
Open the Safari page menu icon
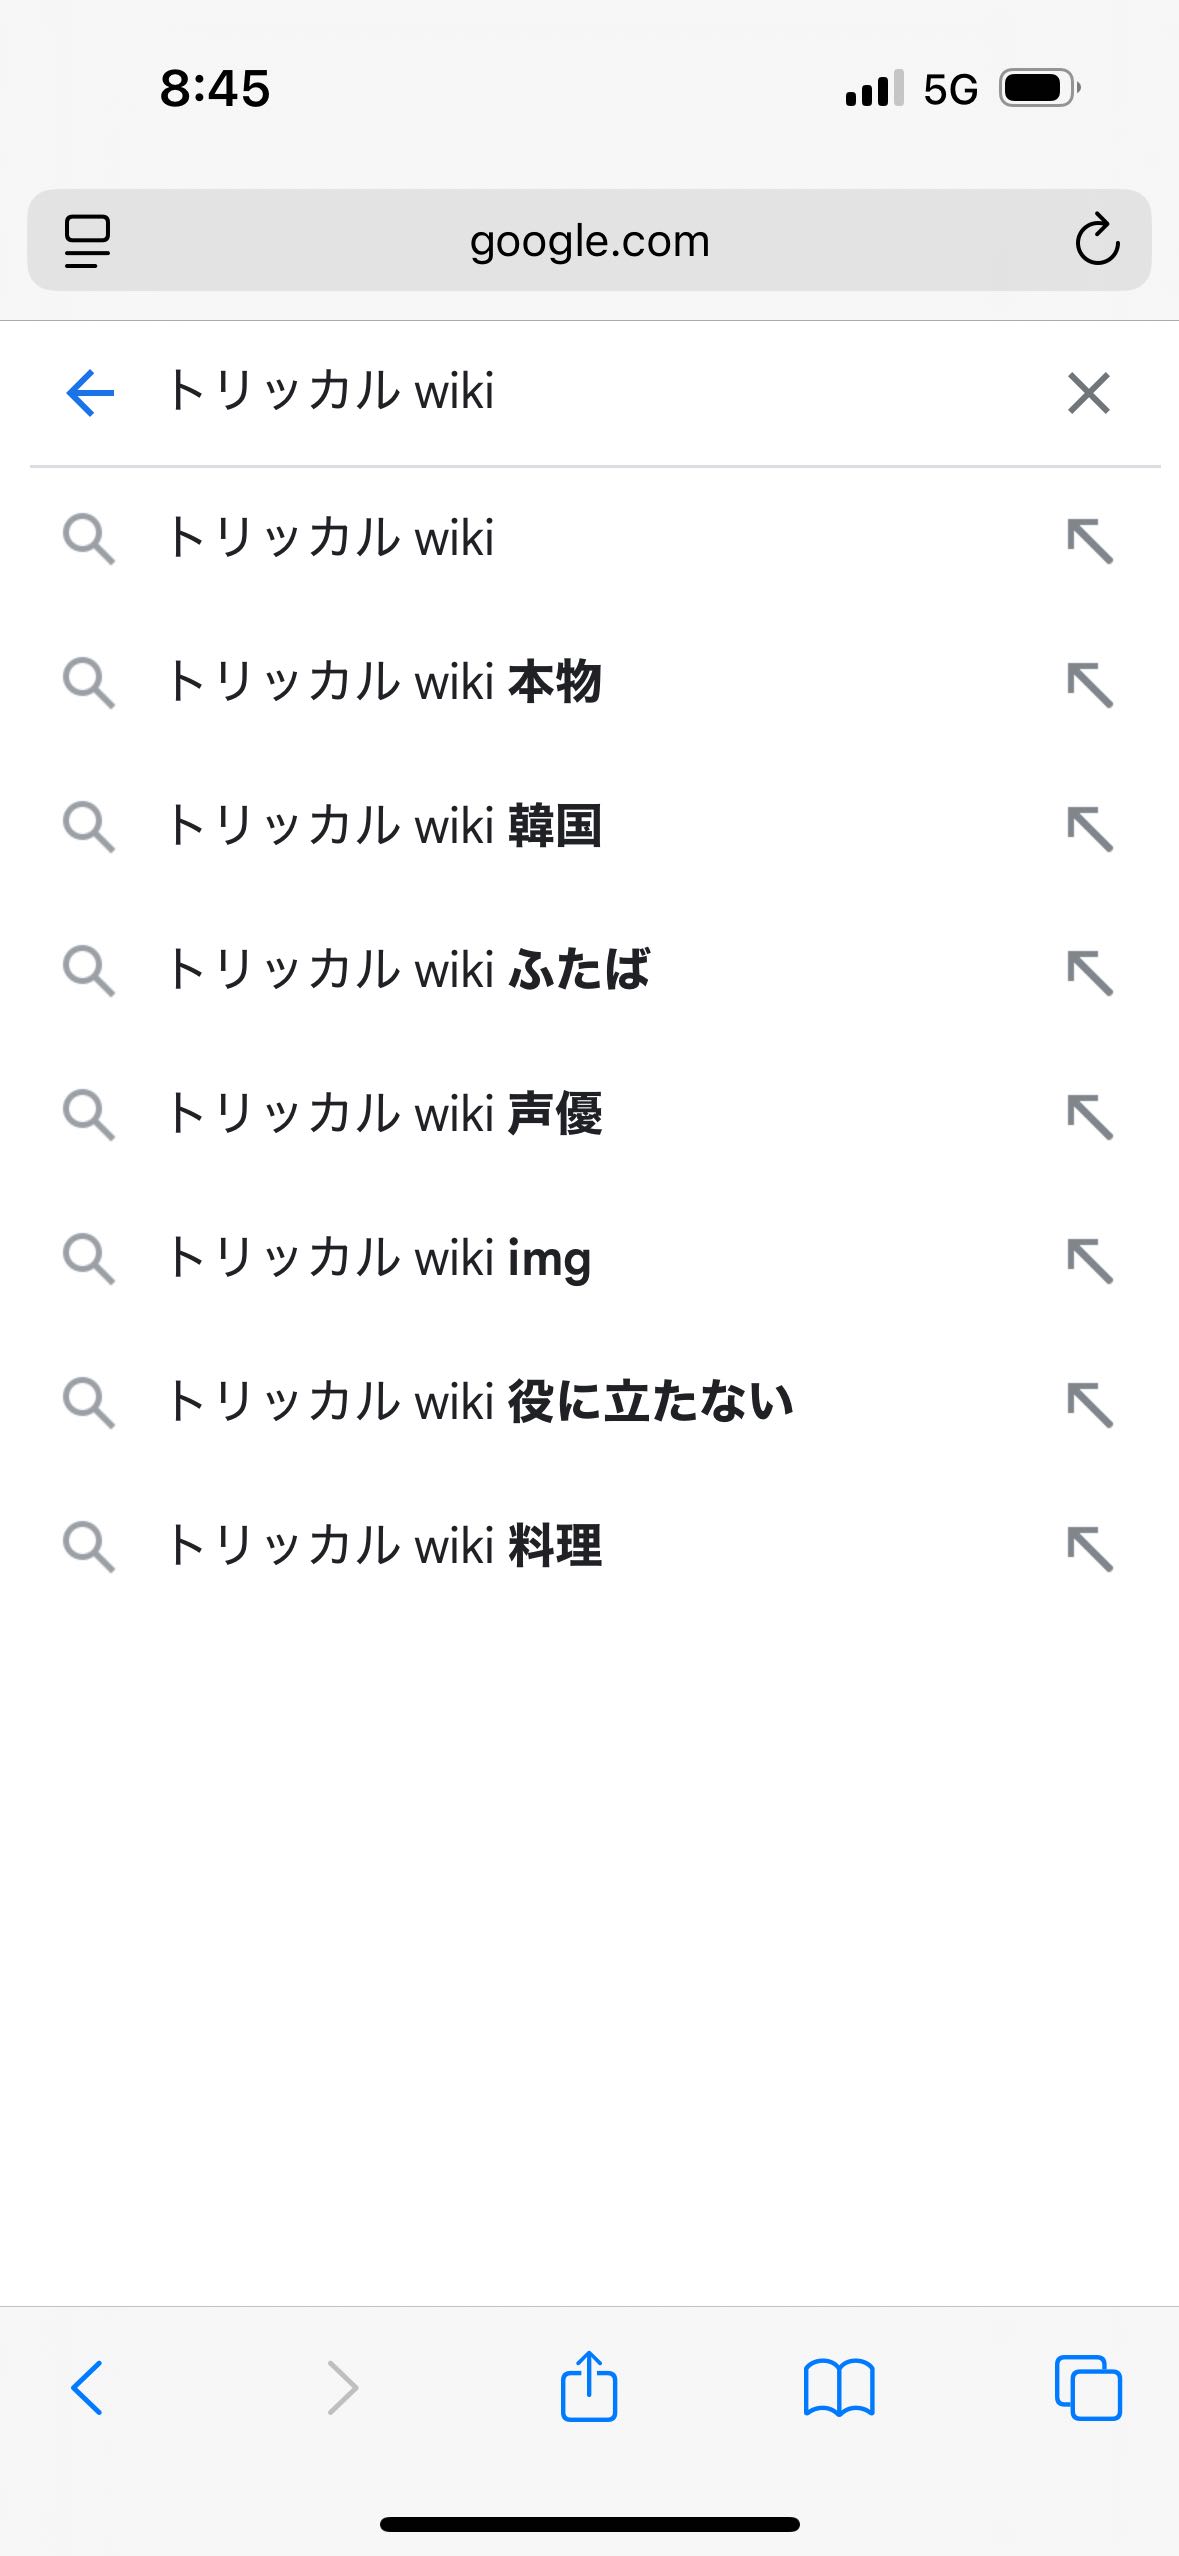coord(88,240)
